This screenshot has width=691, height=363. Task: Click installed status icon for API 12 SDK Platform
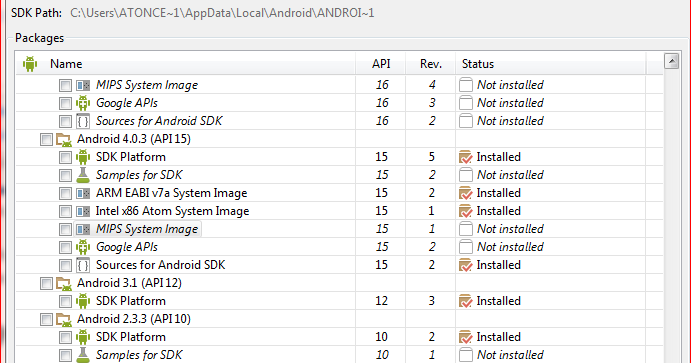(465, 301)
